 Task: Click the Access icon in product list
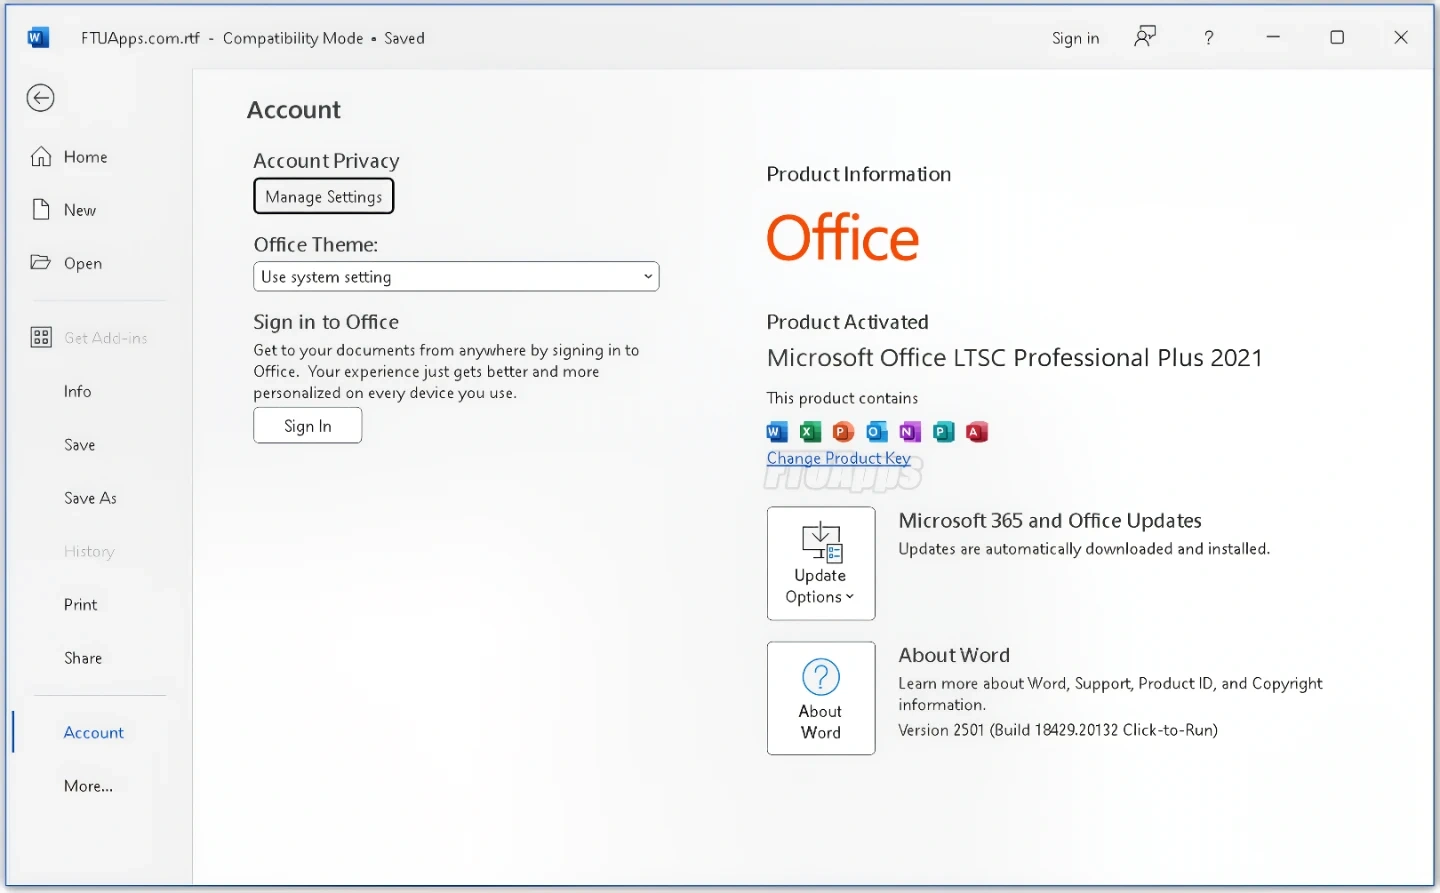tap(977, 432)
